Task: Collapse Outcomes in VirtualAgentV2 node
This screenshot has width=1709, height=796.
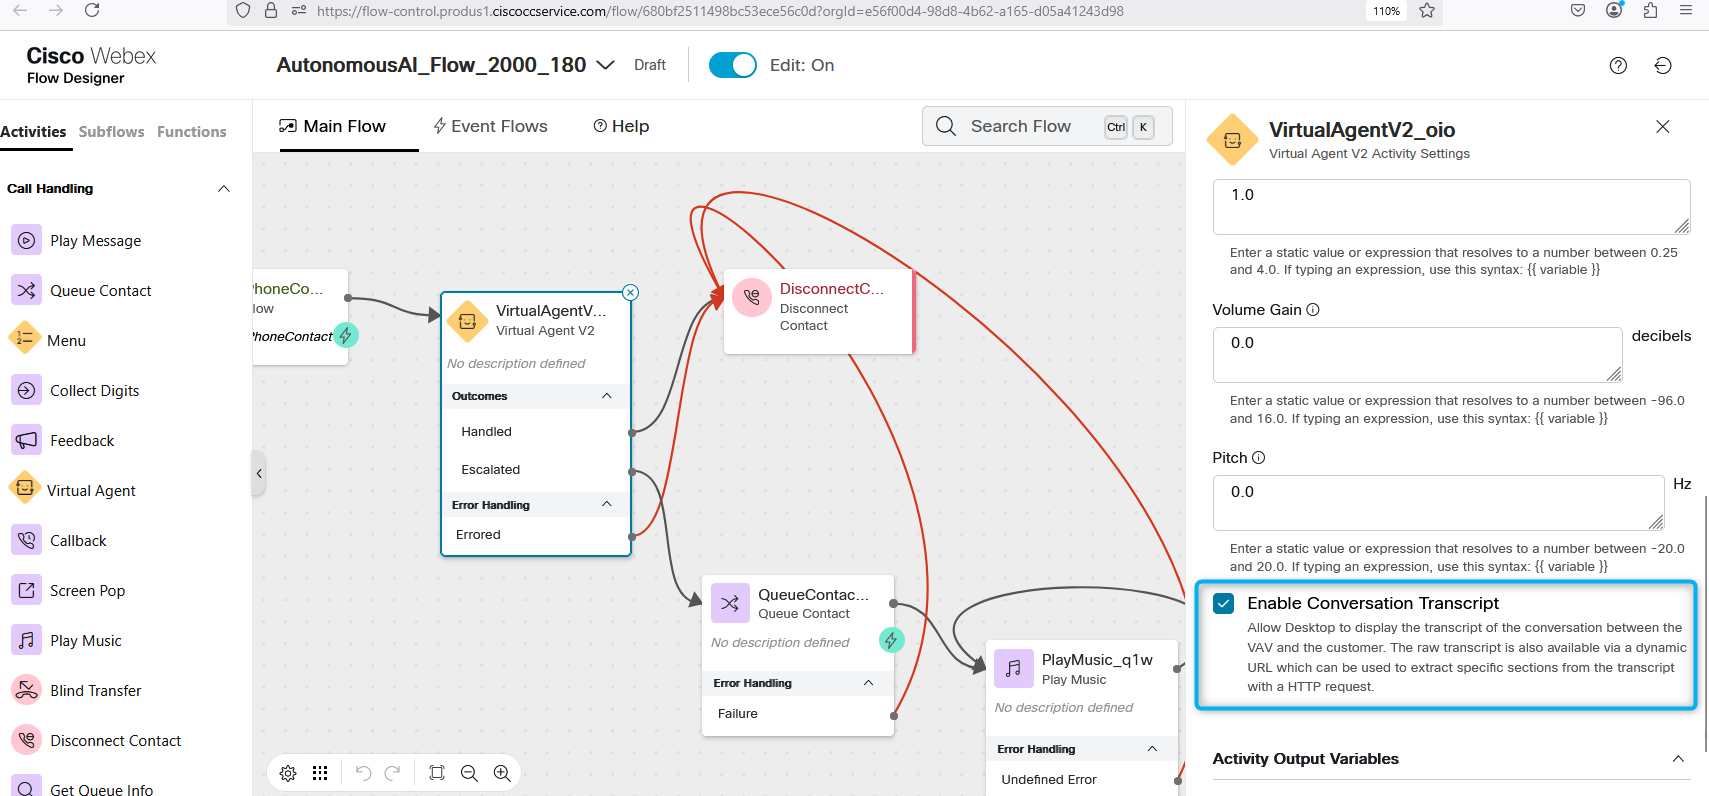Action: pyautogui.click(x=606, y=396)
